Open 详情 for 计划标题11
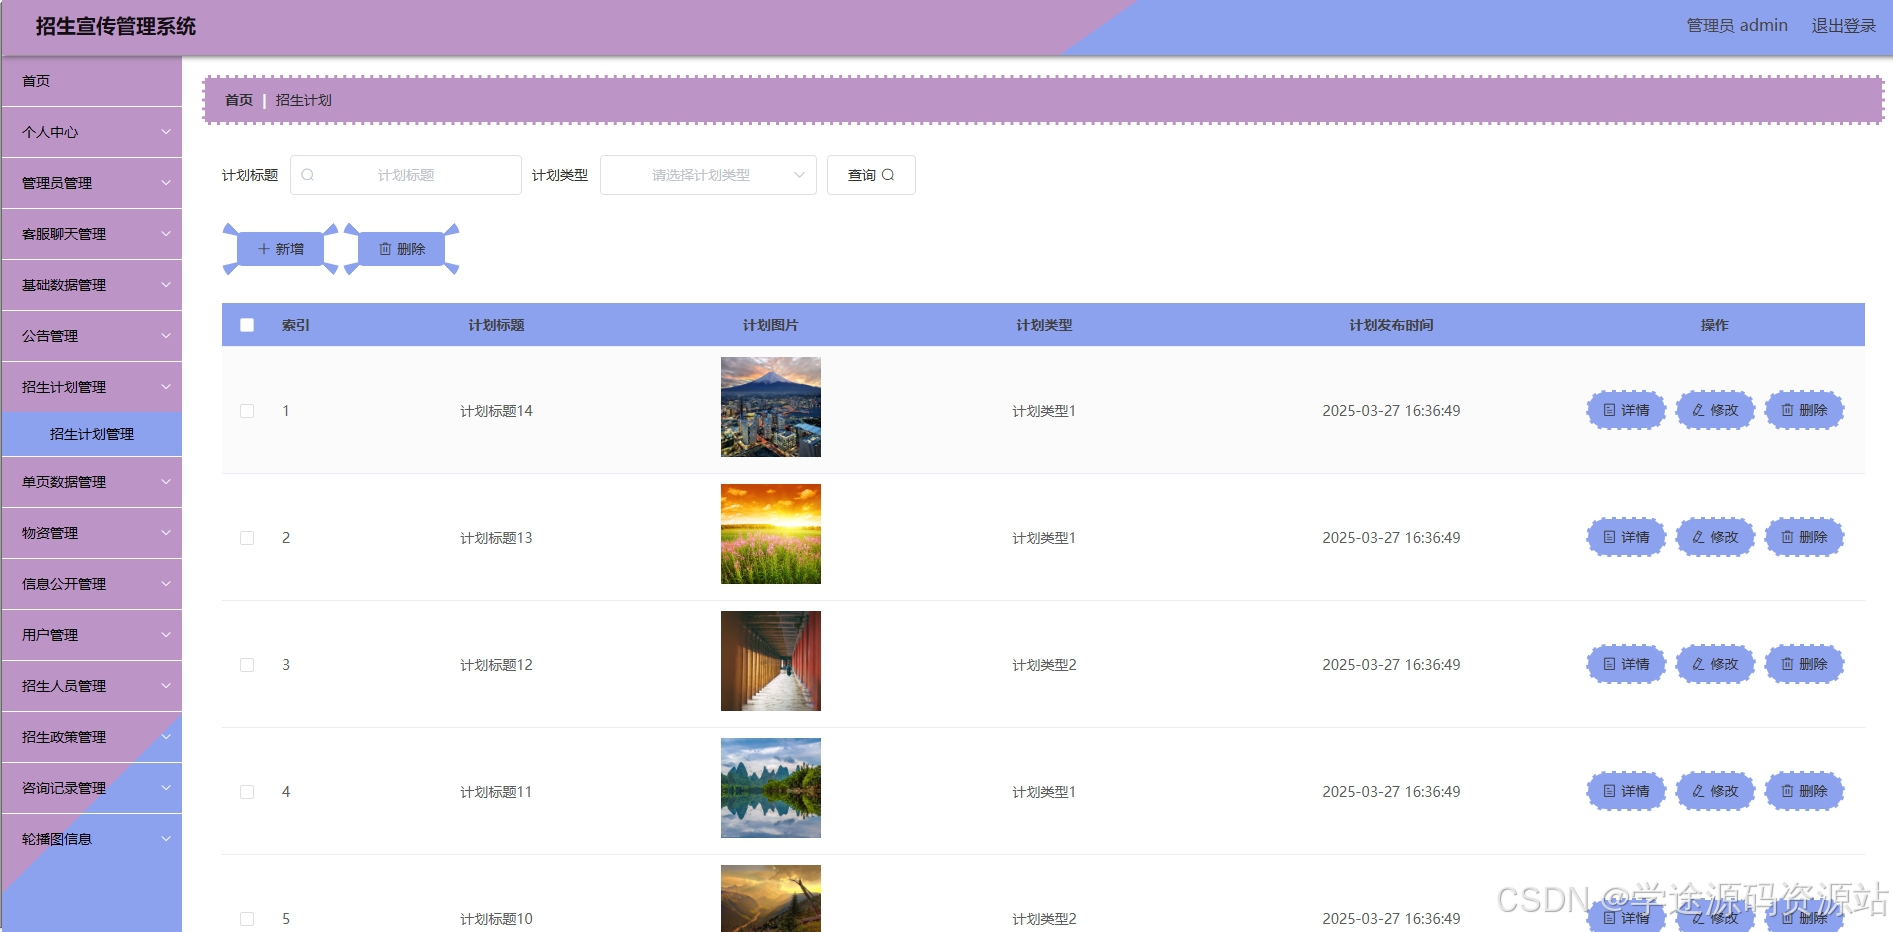 [x=1626, y=791]
